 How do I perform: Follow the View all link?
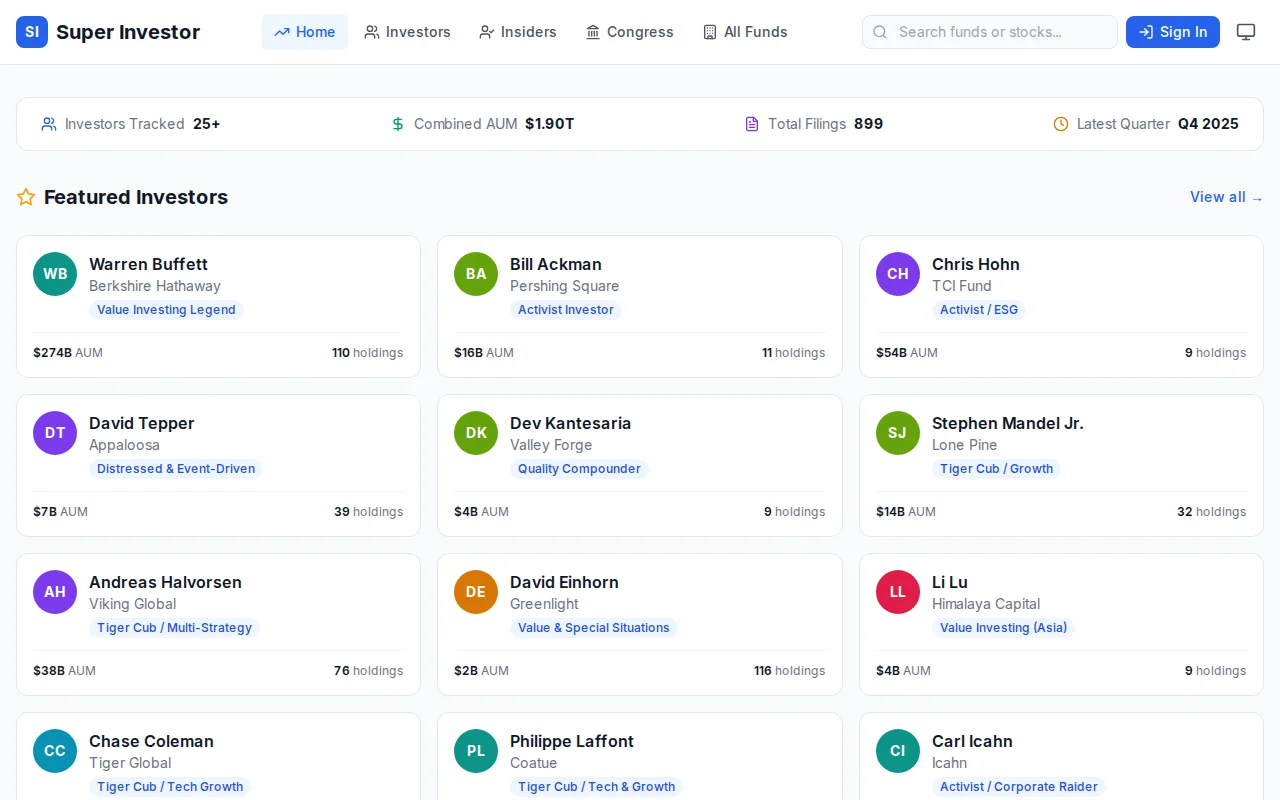(x=1226, y=197)
